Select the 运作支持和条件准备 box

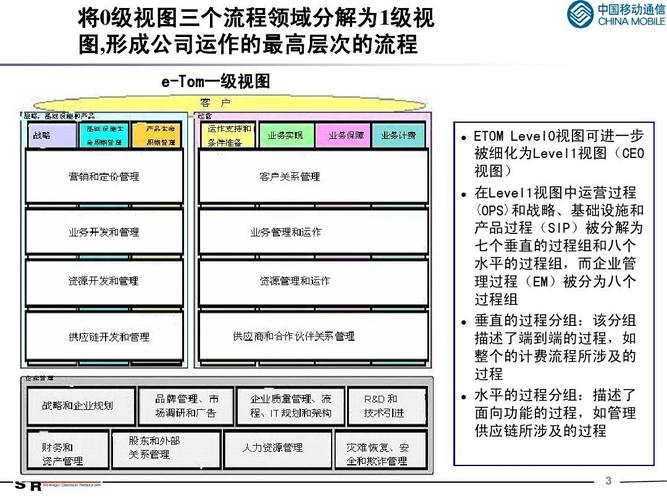228,135
